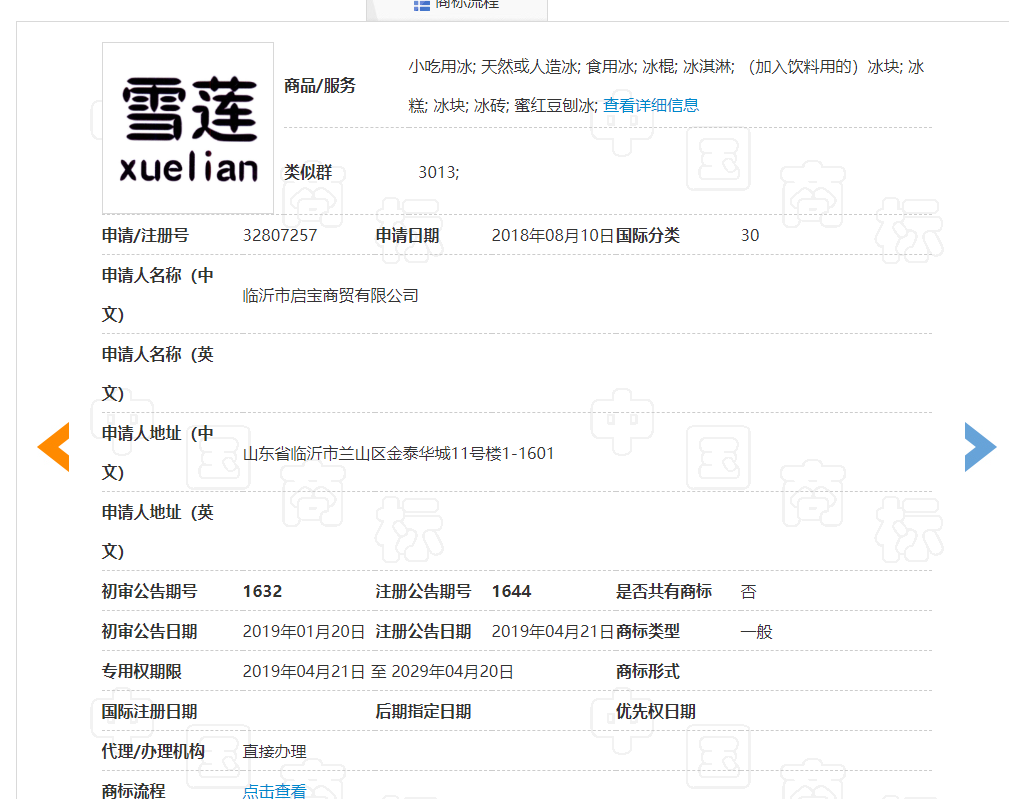Click the 商品/服务 label
1009x799 pixels.
click(x=320, y=86)
